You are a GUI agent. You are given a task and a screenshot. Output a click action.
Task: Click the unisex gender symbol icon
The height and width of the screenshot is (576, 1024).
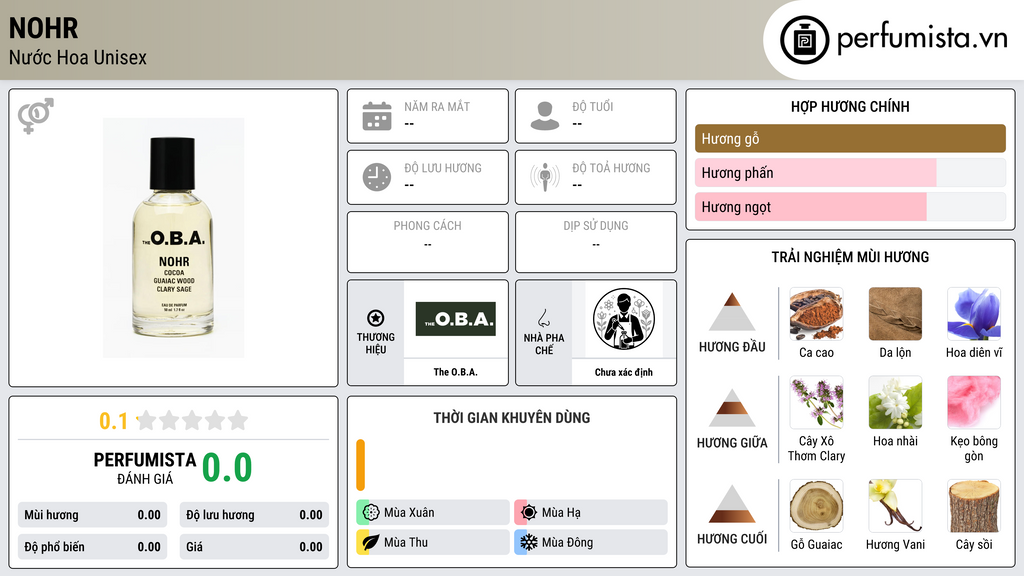[36, 116]
